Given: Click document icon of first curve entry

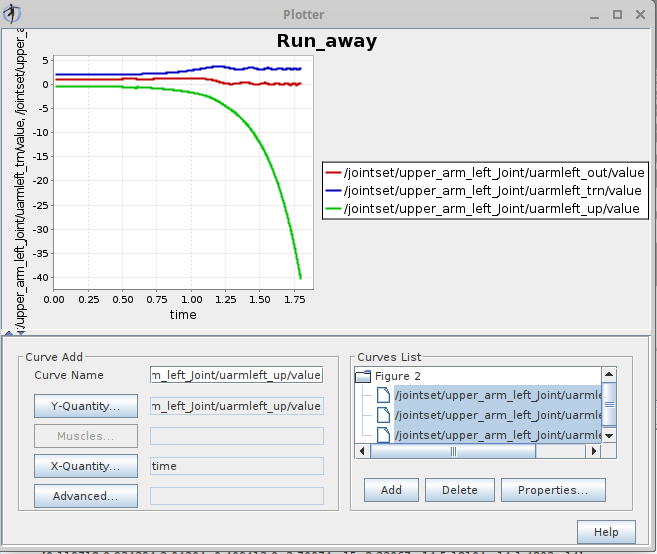Looking at the screenshot, I should click(x=383, y=395).
